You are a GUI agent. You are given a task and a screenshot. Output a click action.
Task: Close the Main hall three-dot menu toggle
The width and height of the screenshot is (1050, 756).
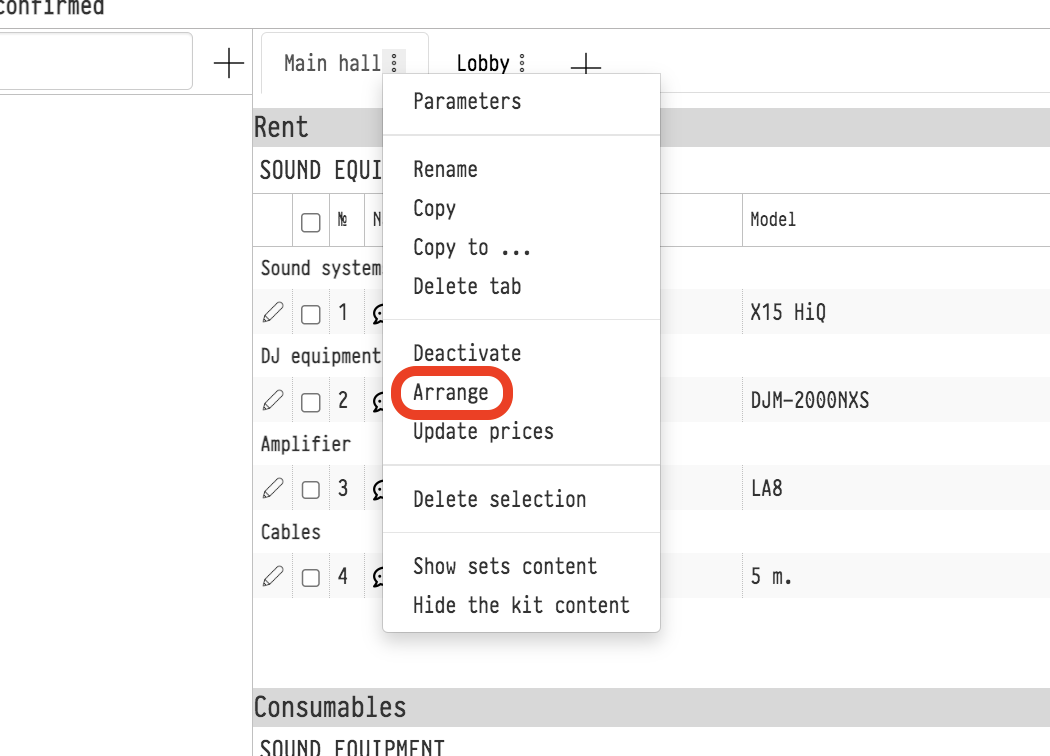(394, 63)
